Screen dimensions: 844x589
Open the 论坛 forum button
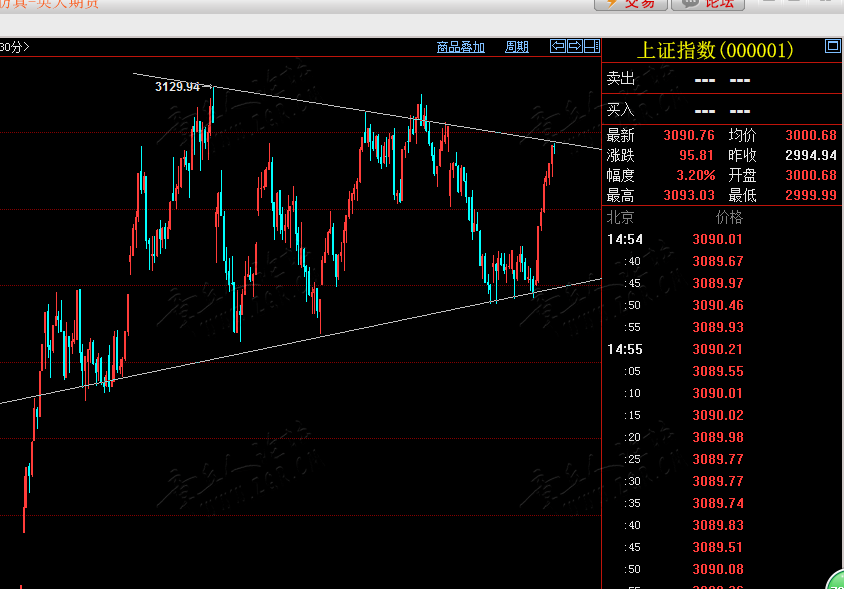708,4
